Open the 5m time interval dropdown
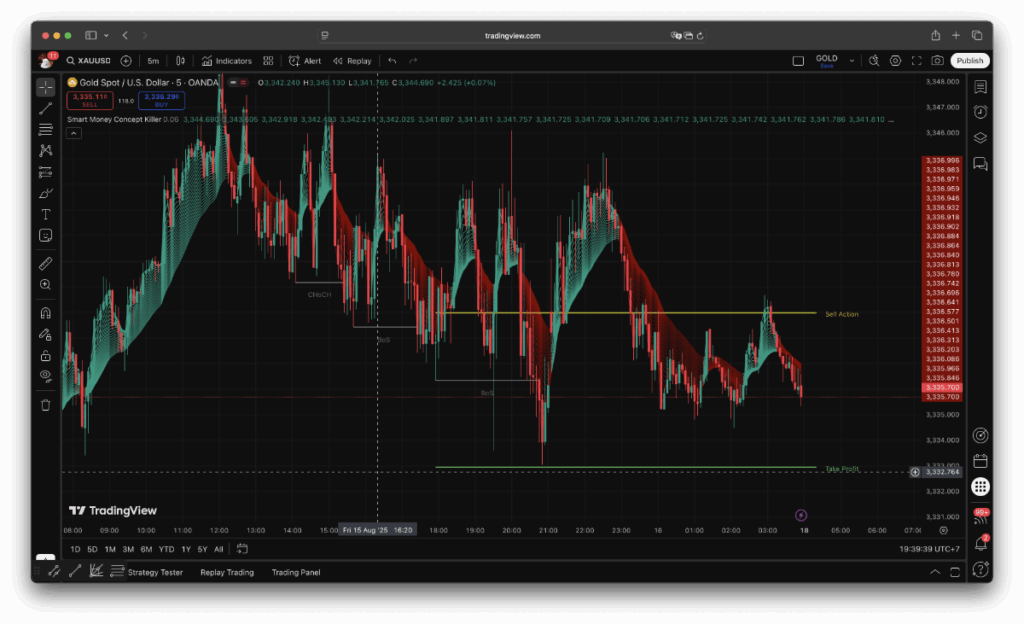 [x=153, y=61]
